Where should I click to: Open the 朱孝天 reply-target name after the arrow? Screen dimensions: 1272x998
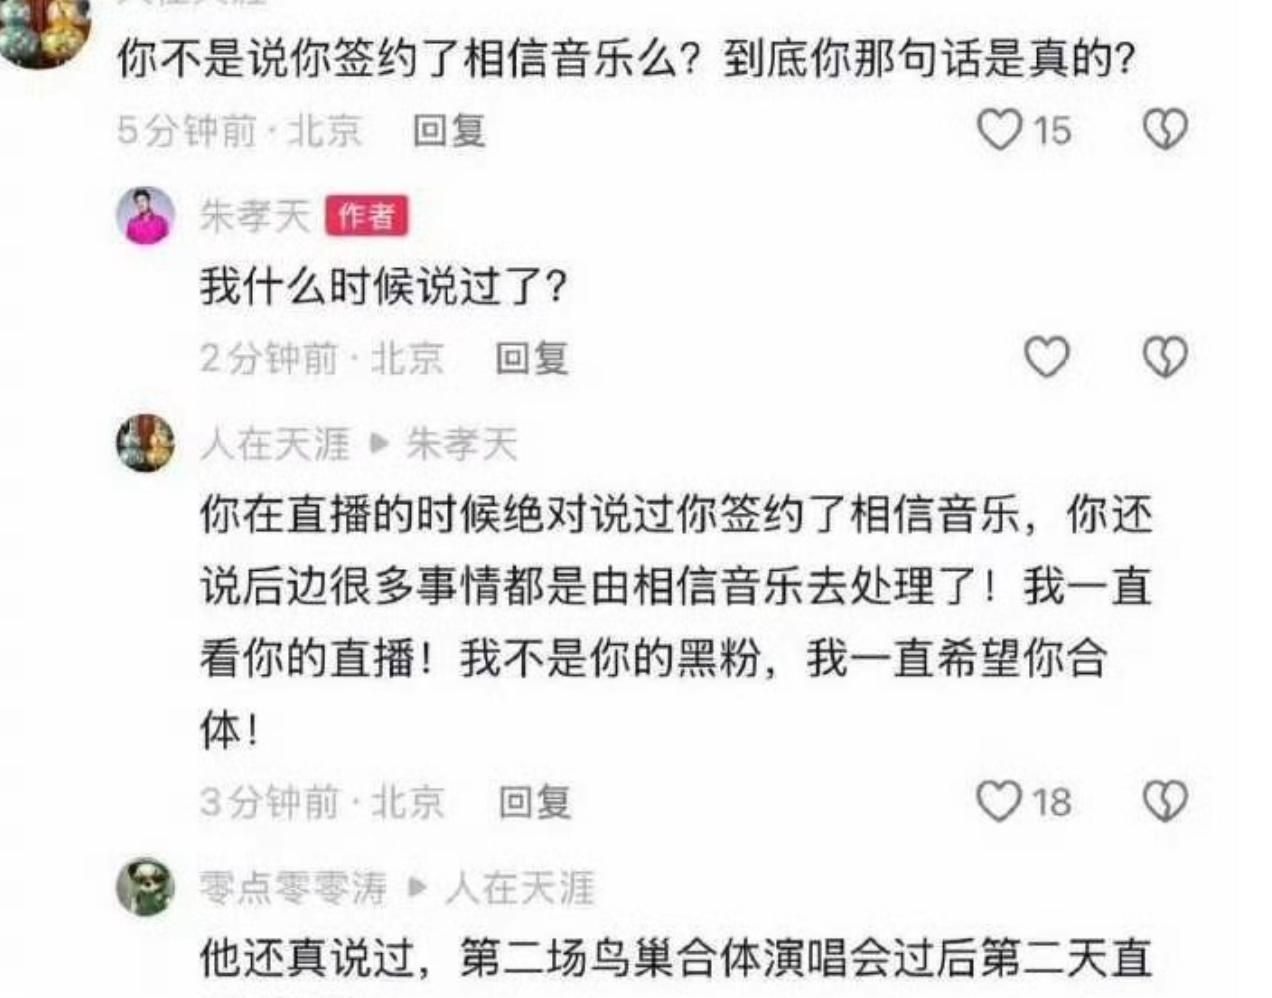[x=461, y=444]
